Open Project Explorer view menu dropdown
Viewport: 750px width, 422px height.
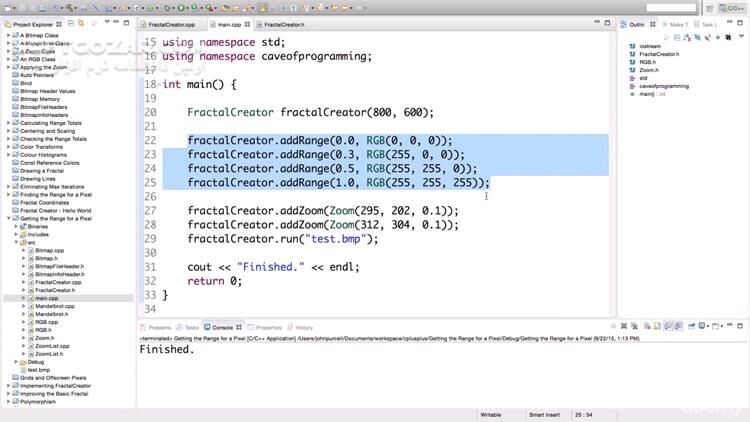pos(104,23)
